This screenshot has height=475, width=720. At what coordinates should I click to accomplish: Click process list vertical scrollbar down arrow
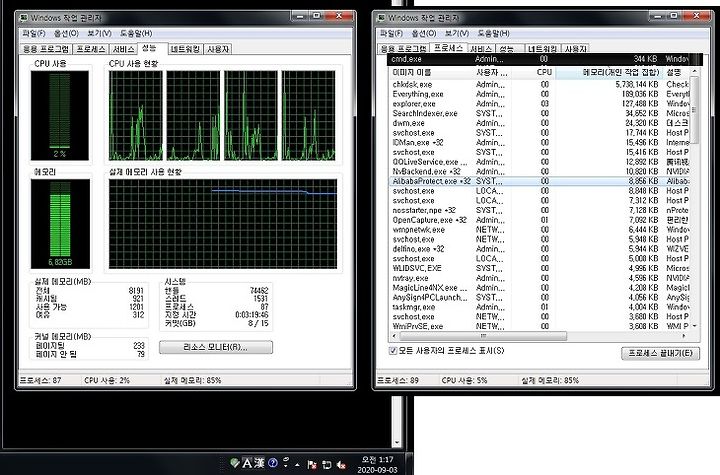pyautogui.click(x=694, y=326)
